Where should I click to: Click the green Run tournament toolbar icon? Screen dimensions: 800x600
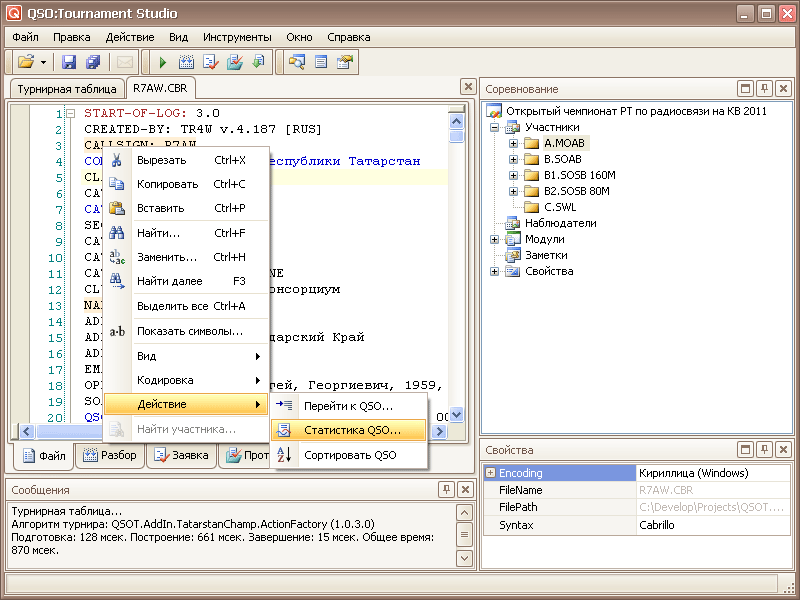[163, 62]
